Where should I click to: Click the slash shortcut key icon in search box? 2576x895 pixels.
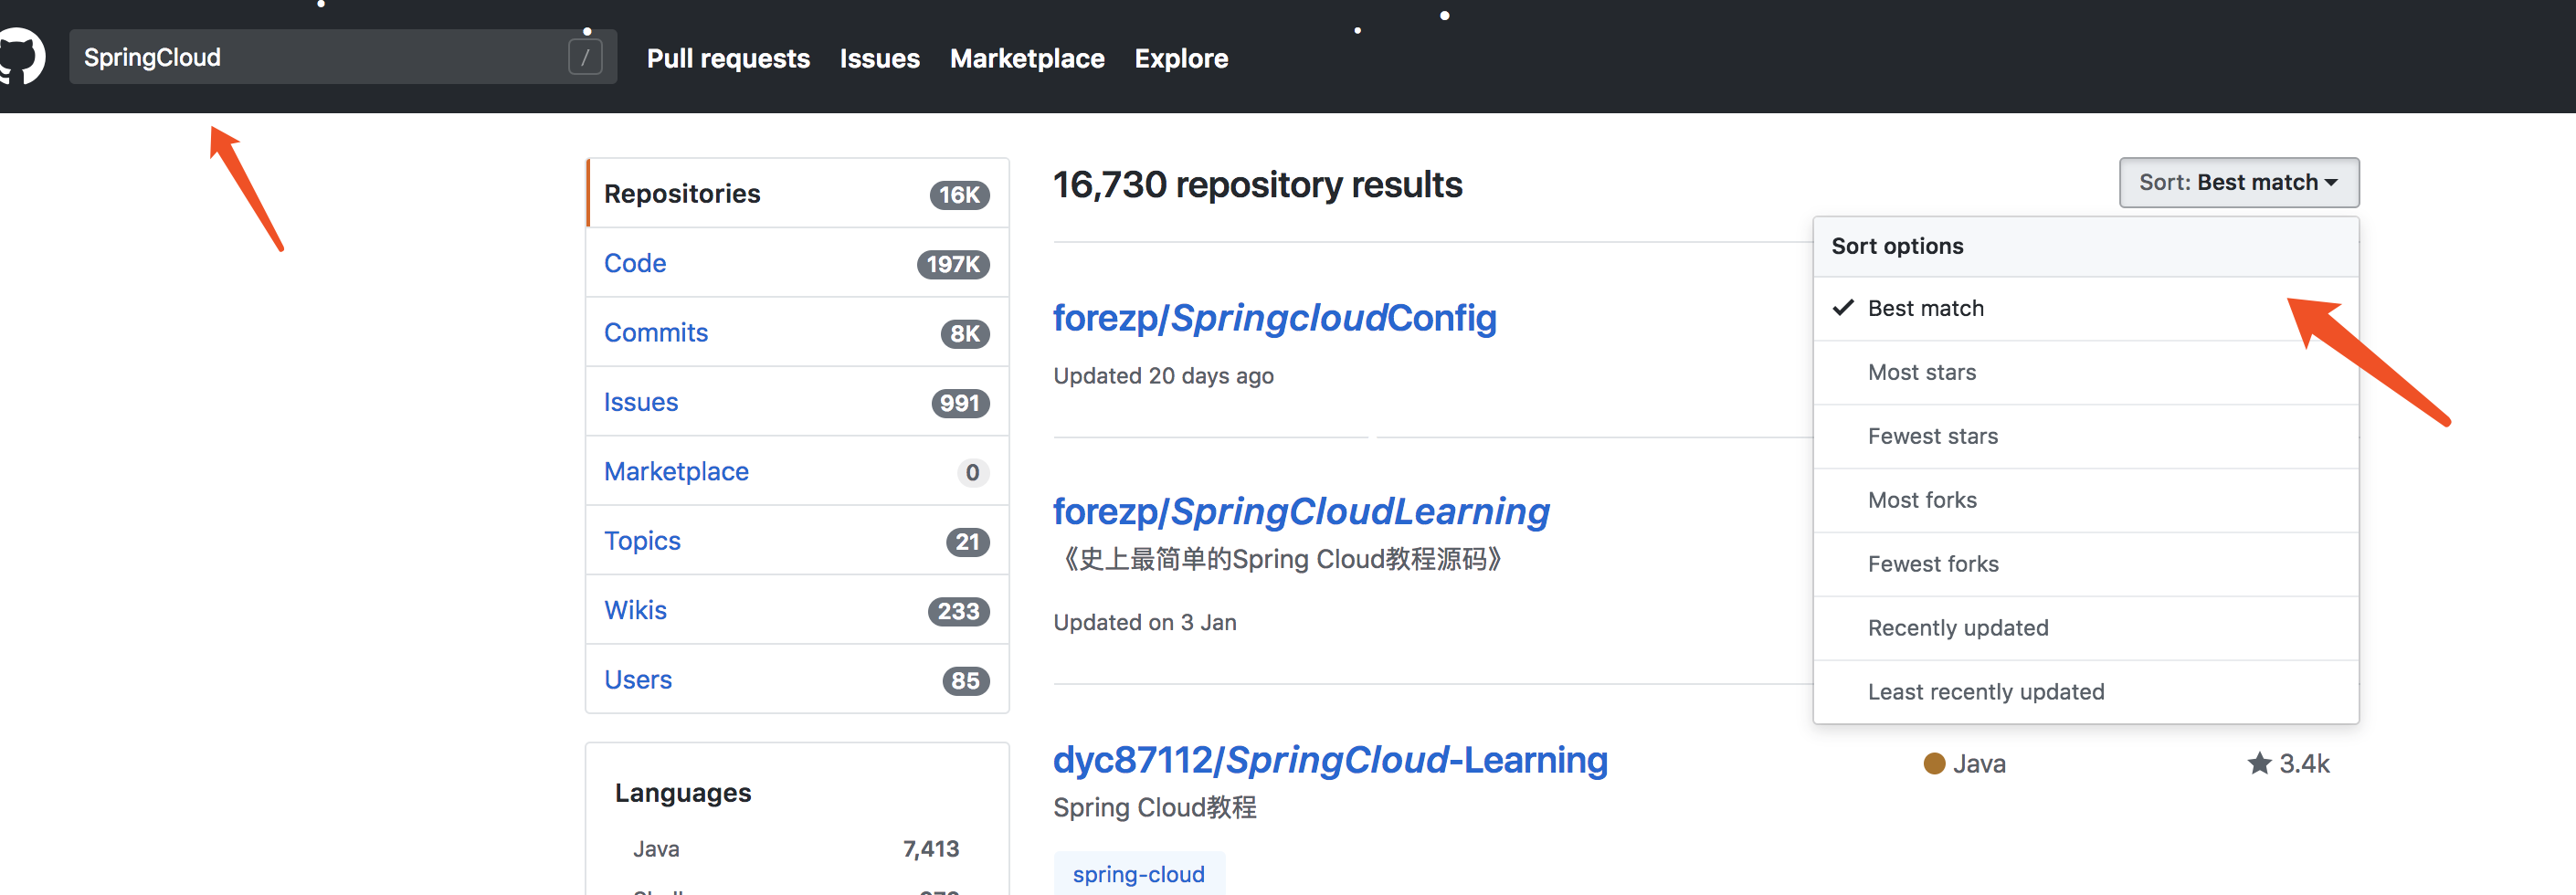coord(585,57)
